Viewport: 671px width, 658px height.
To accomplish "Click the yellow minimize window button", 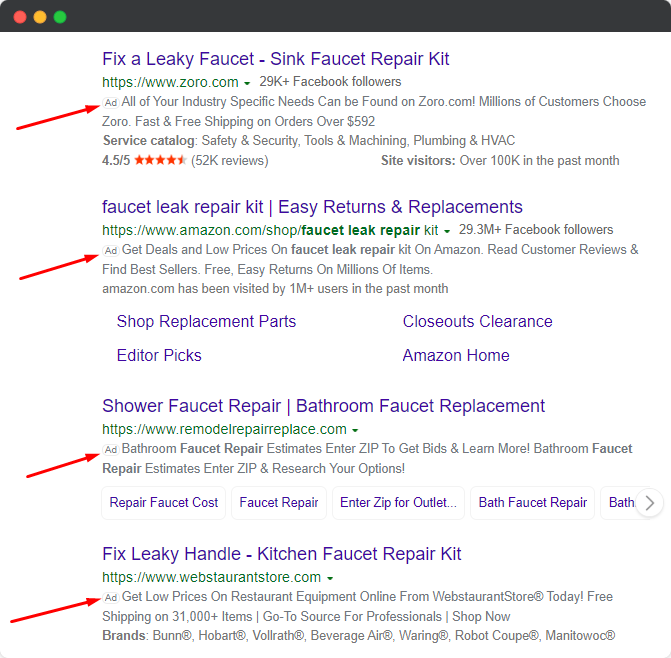I will 40,17.
